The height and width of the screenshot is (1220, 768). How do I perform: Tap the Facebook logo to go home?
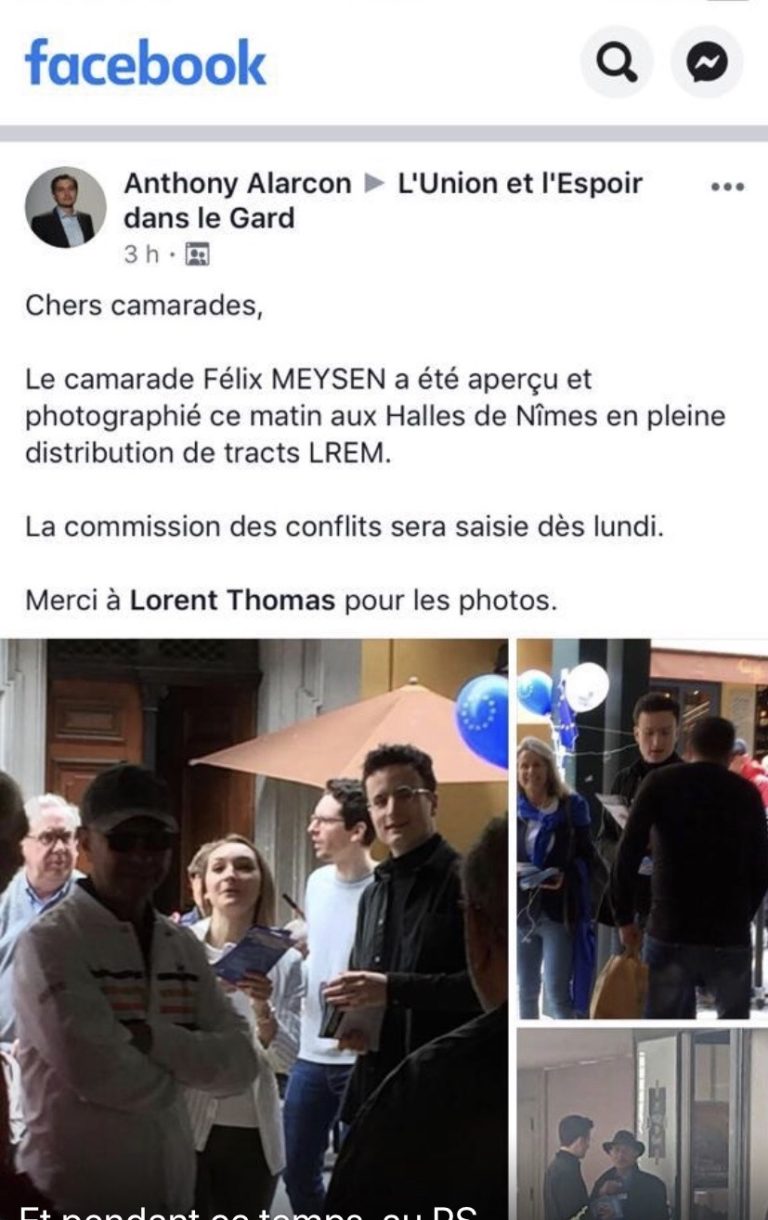[x=146, y=62]
